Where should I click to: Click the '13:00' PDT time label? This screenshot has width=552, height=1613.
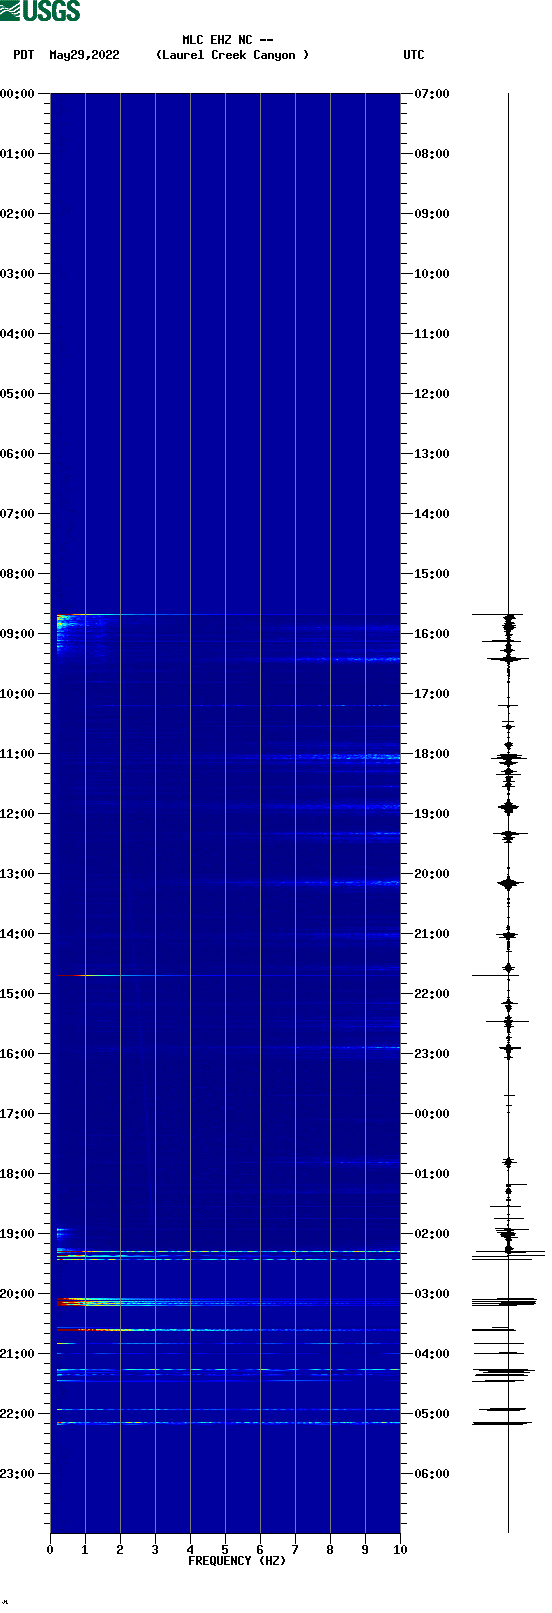[18, 874]
